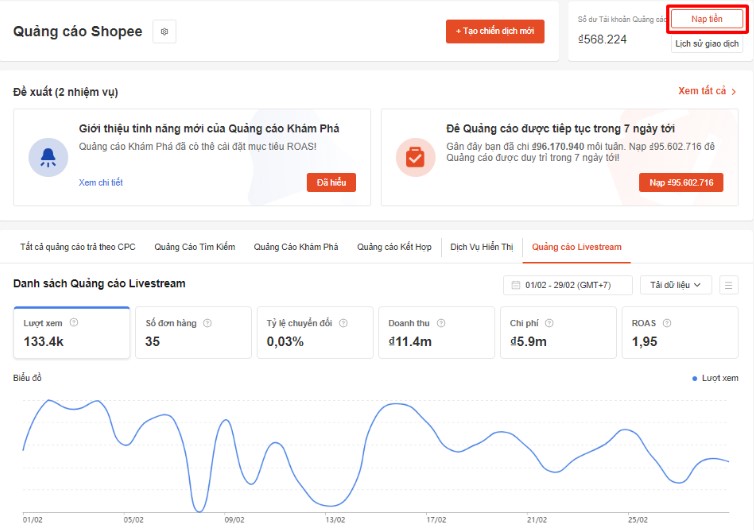Click the Danh sách Quảng cáo Livestream heading

[99, 284]
